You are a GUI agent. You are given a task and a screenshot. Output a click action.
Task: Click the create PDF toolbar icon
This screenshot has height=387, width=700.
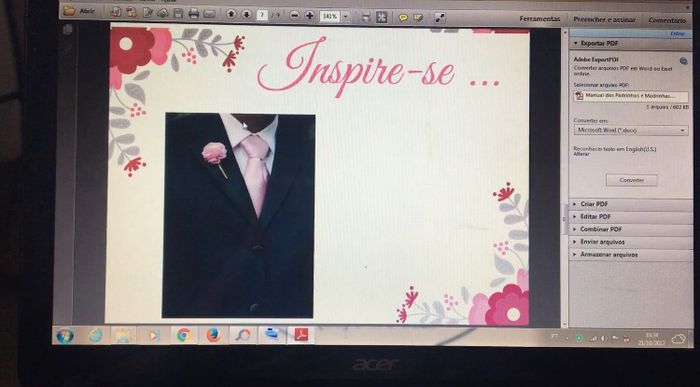point(116,12)
